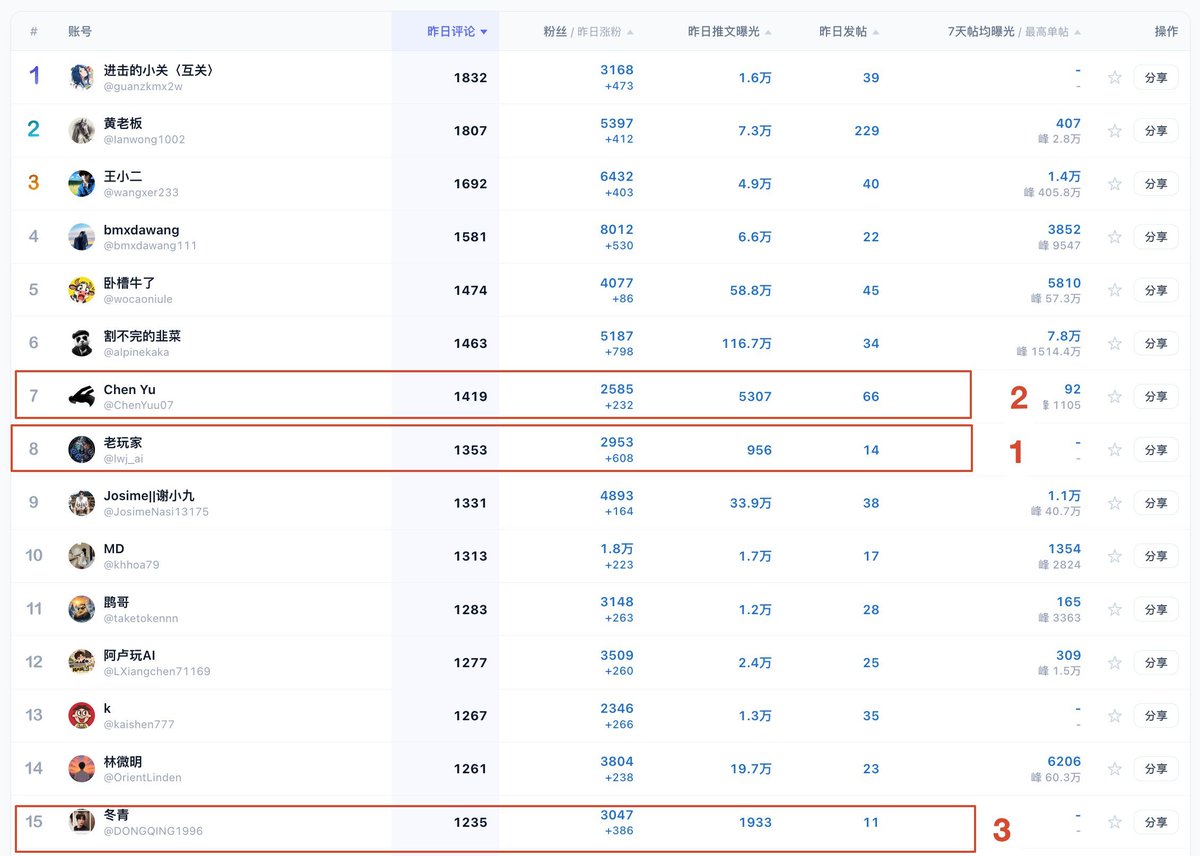Sort by the 昨日评论 column header
Viewport: 1200px width, 856px height.
(457, 32)
